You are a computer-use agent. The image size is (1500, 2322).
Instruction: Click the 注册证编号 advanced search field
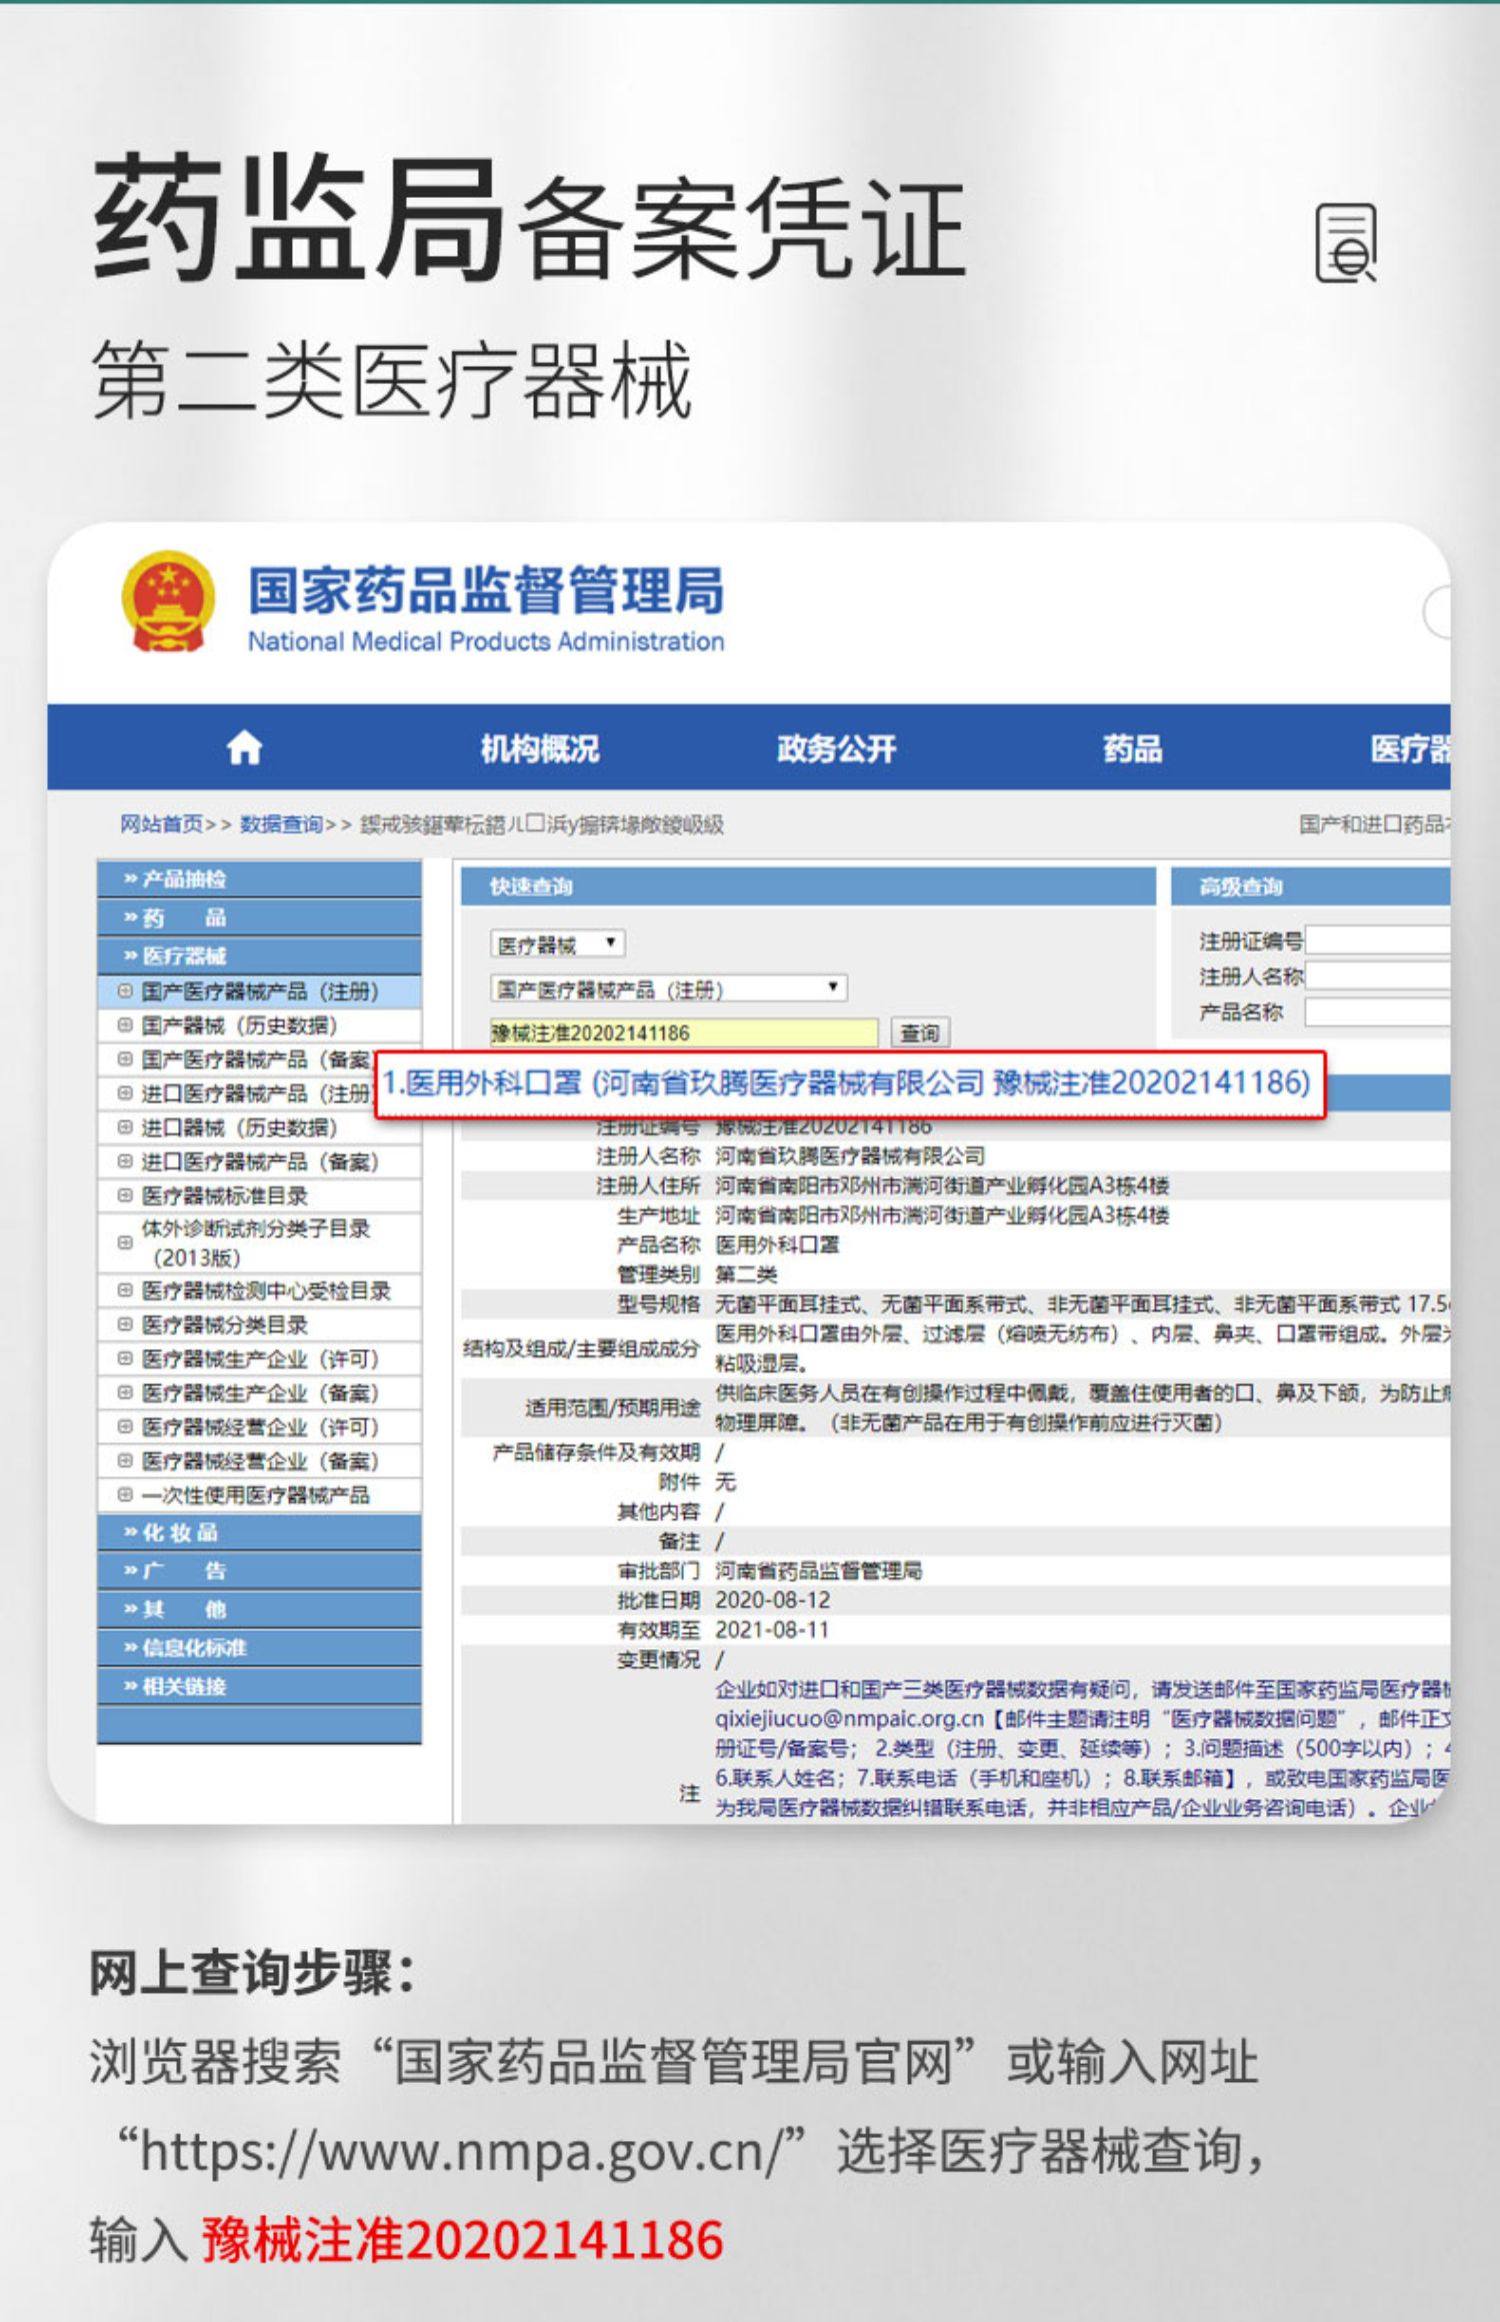tap(1378, 940)
